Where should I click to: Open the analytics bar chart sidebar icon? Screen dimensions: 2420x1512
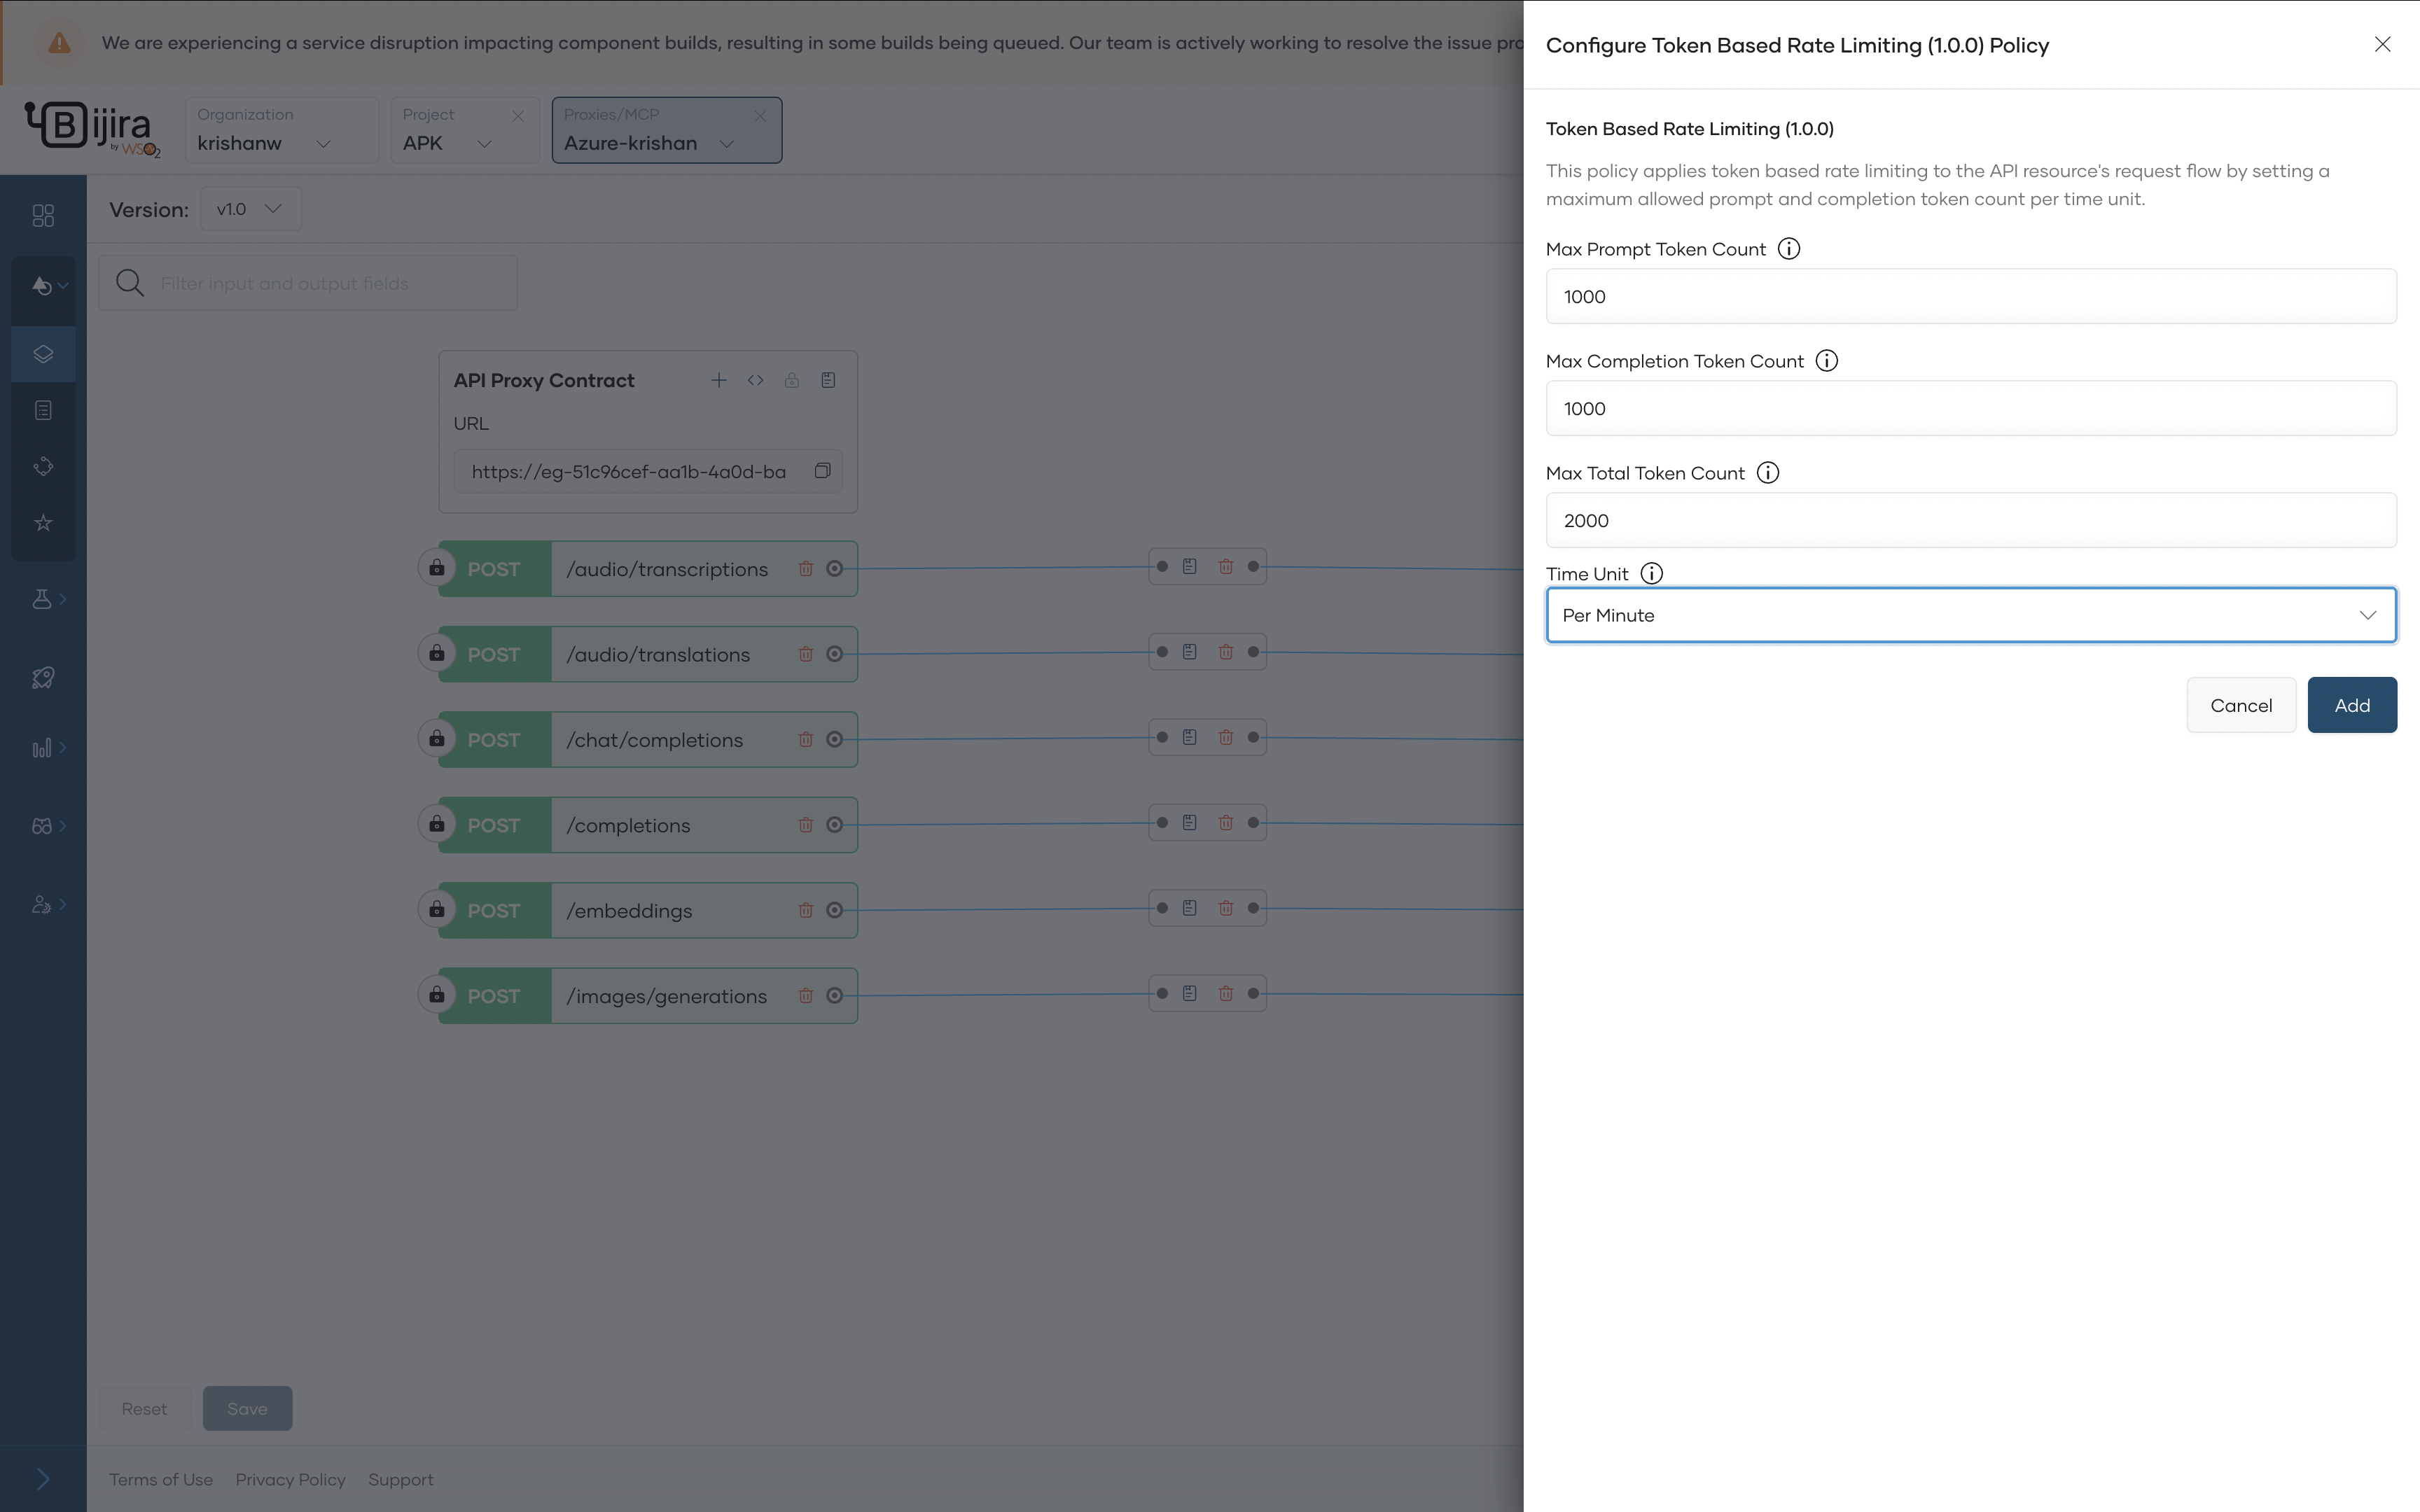[x=42, y=748]
